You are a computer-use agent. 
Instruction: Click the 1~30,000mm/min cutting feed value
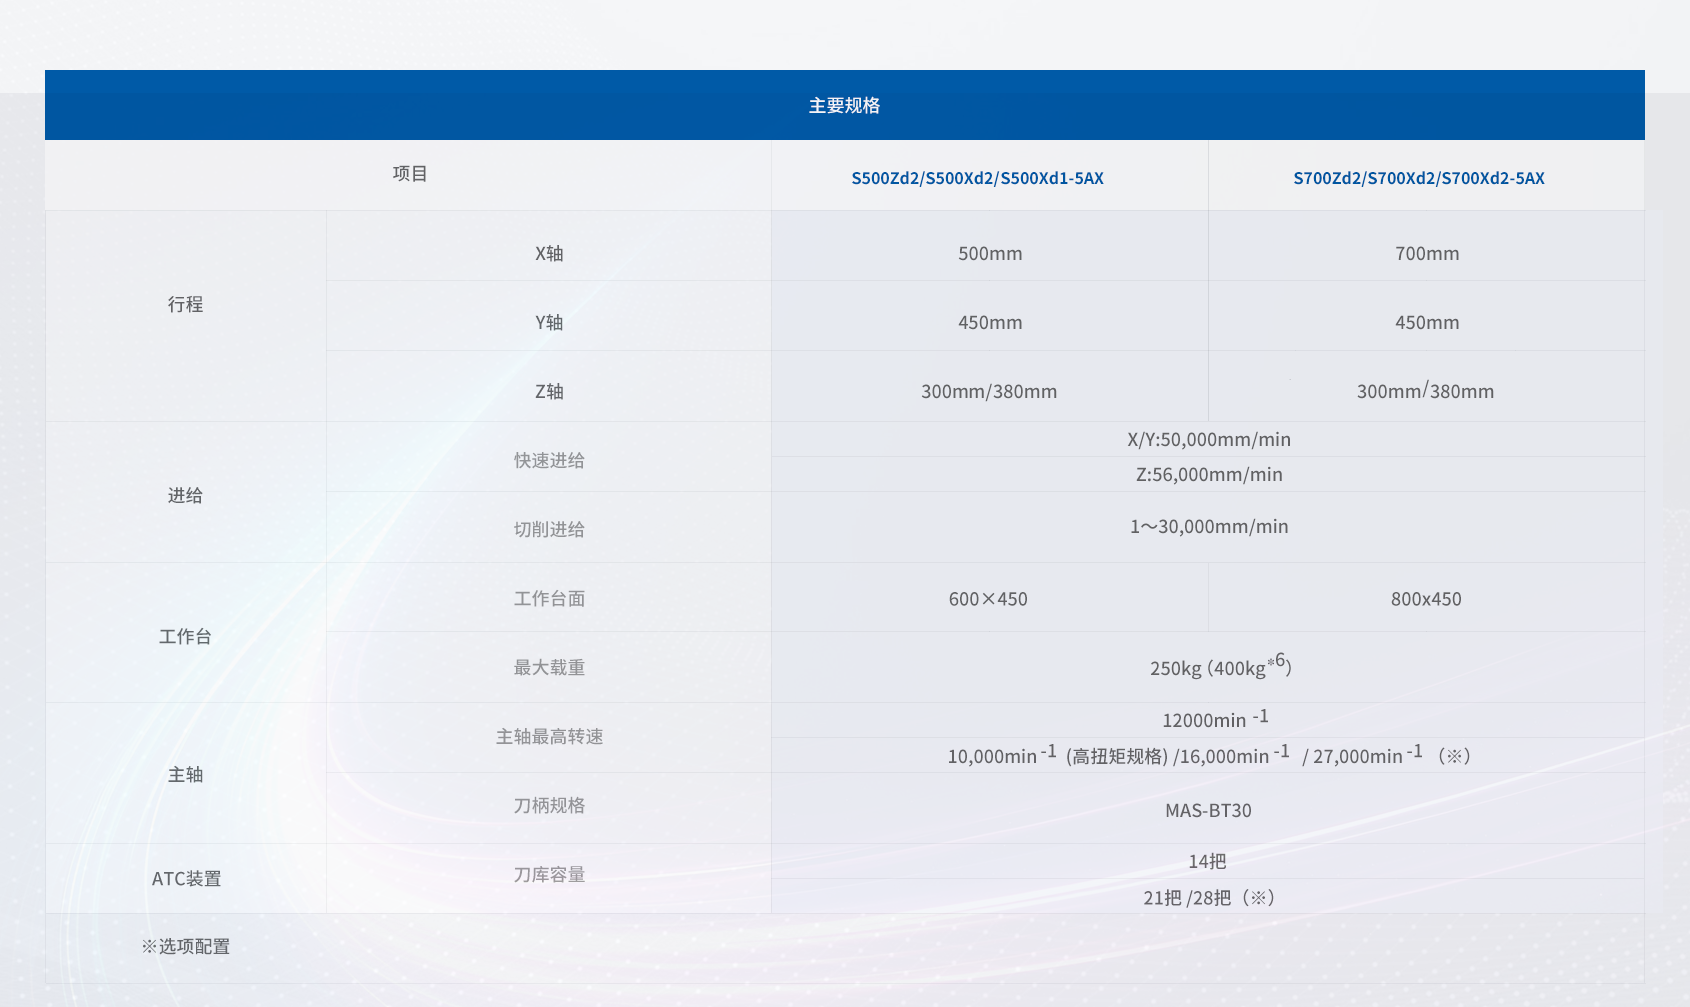tap(1208, 527)
